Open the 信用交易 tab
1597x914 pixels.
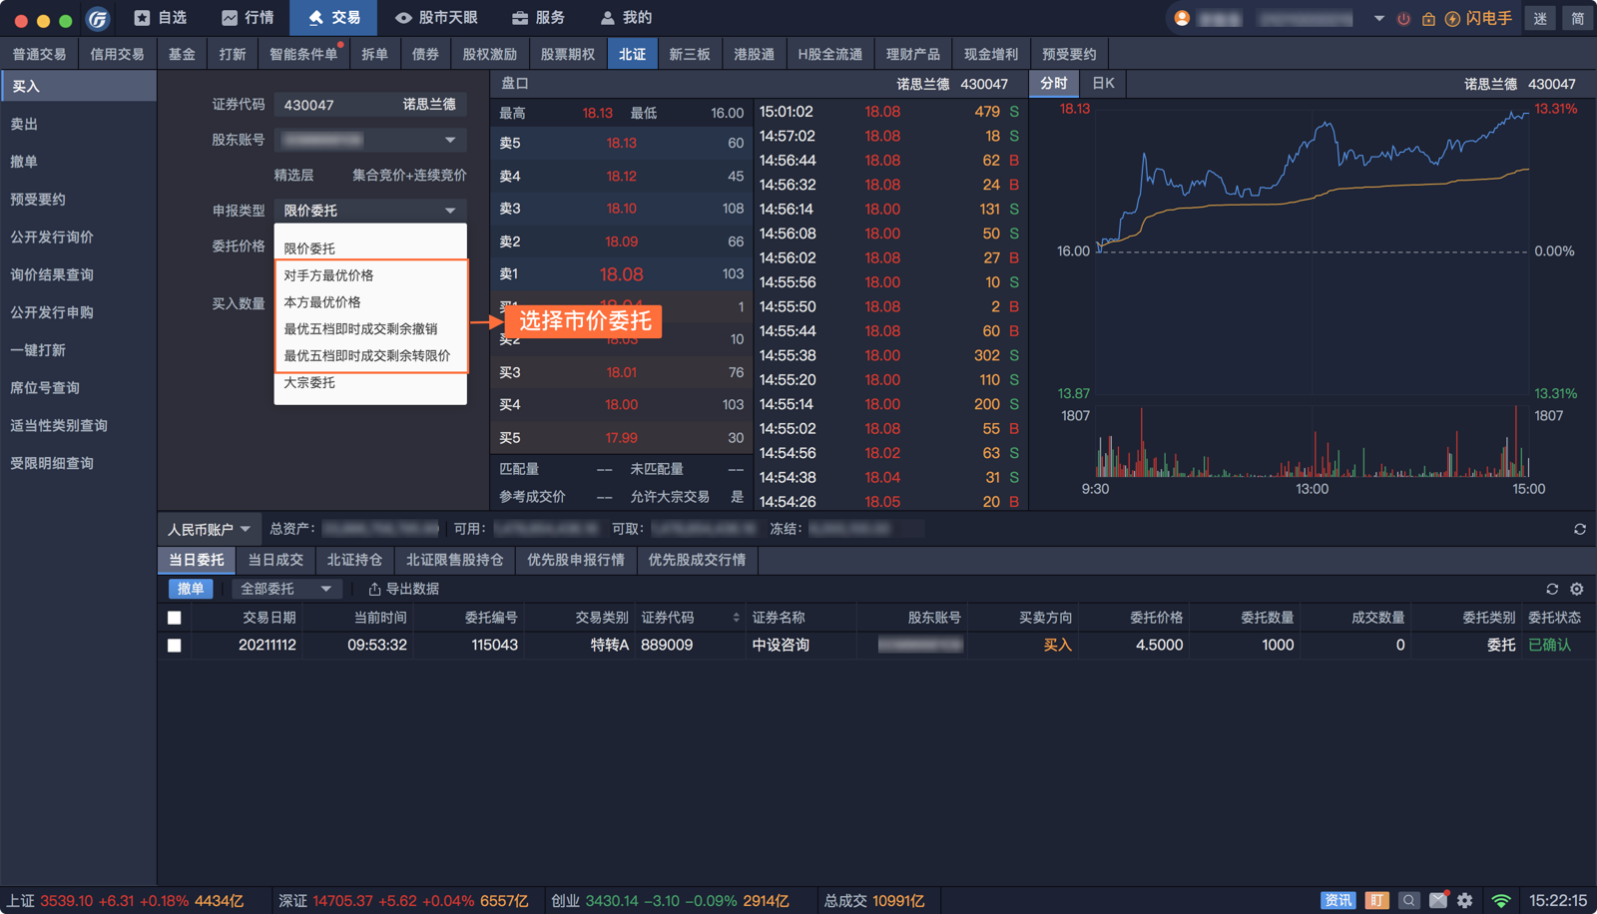(117, 54)
